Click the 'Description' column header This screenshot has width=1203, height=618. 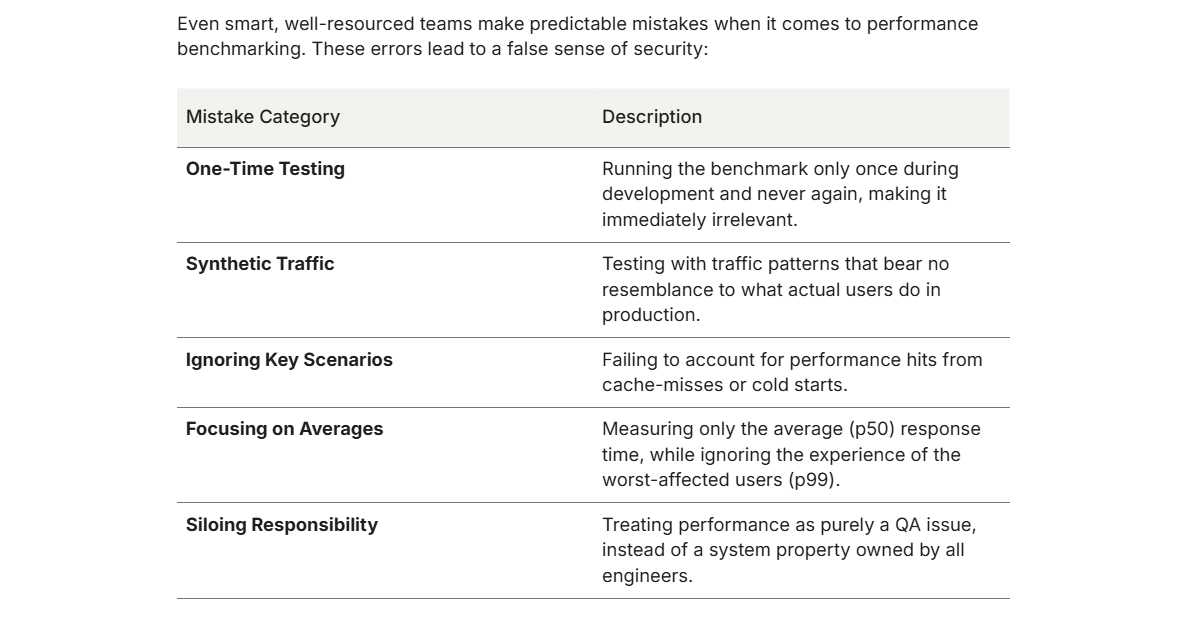click(651, 117)
